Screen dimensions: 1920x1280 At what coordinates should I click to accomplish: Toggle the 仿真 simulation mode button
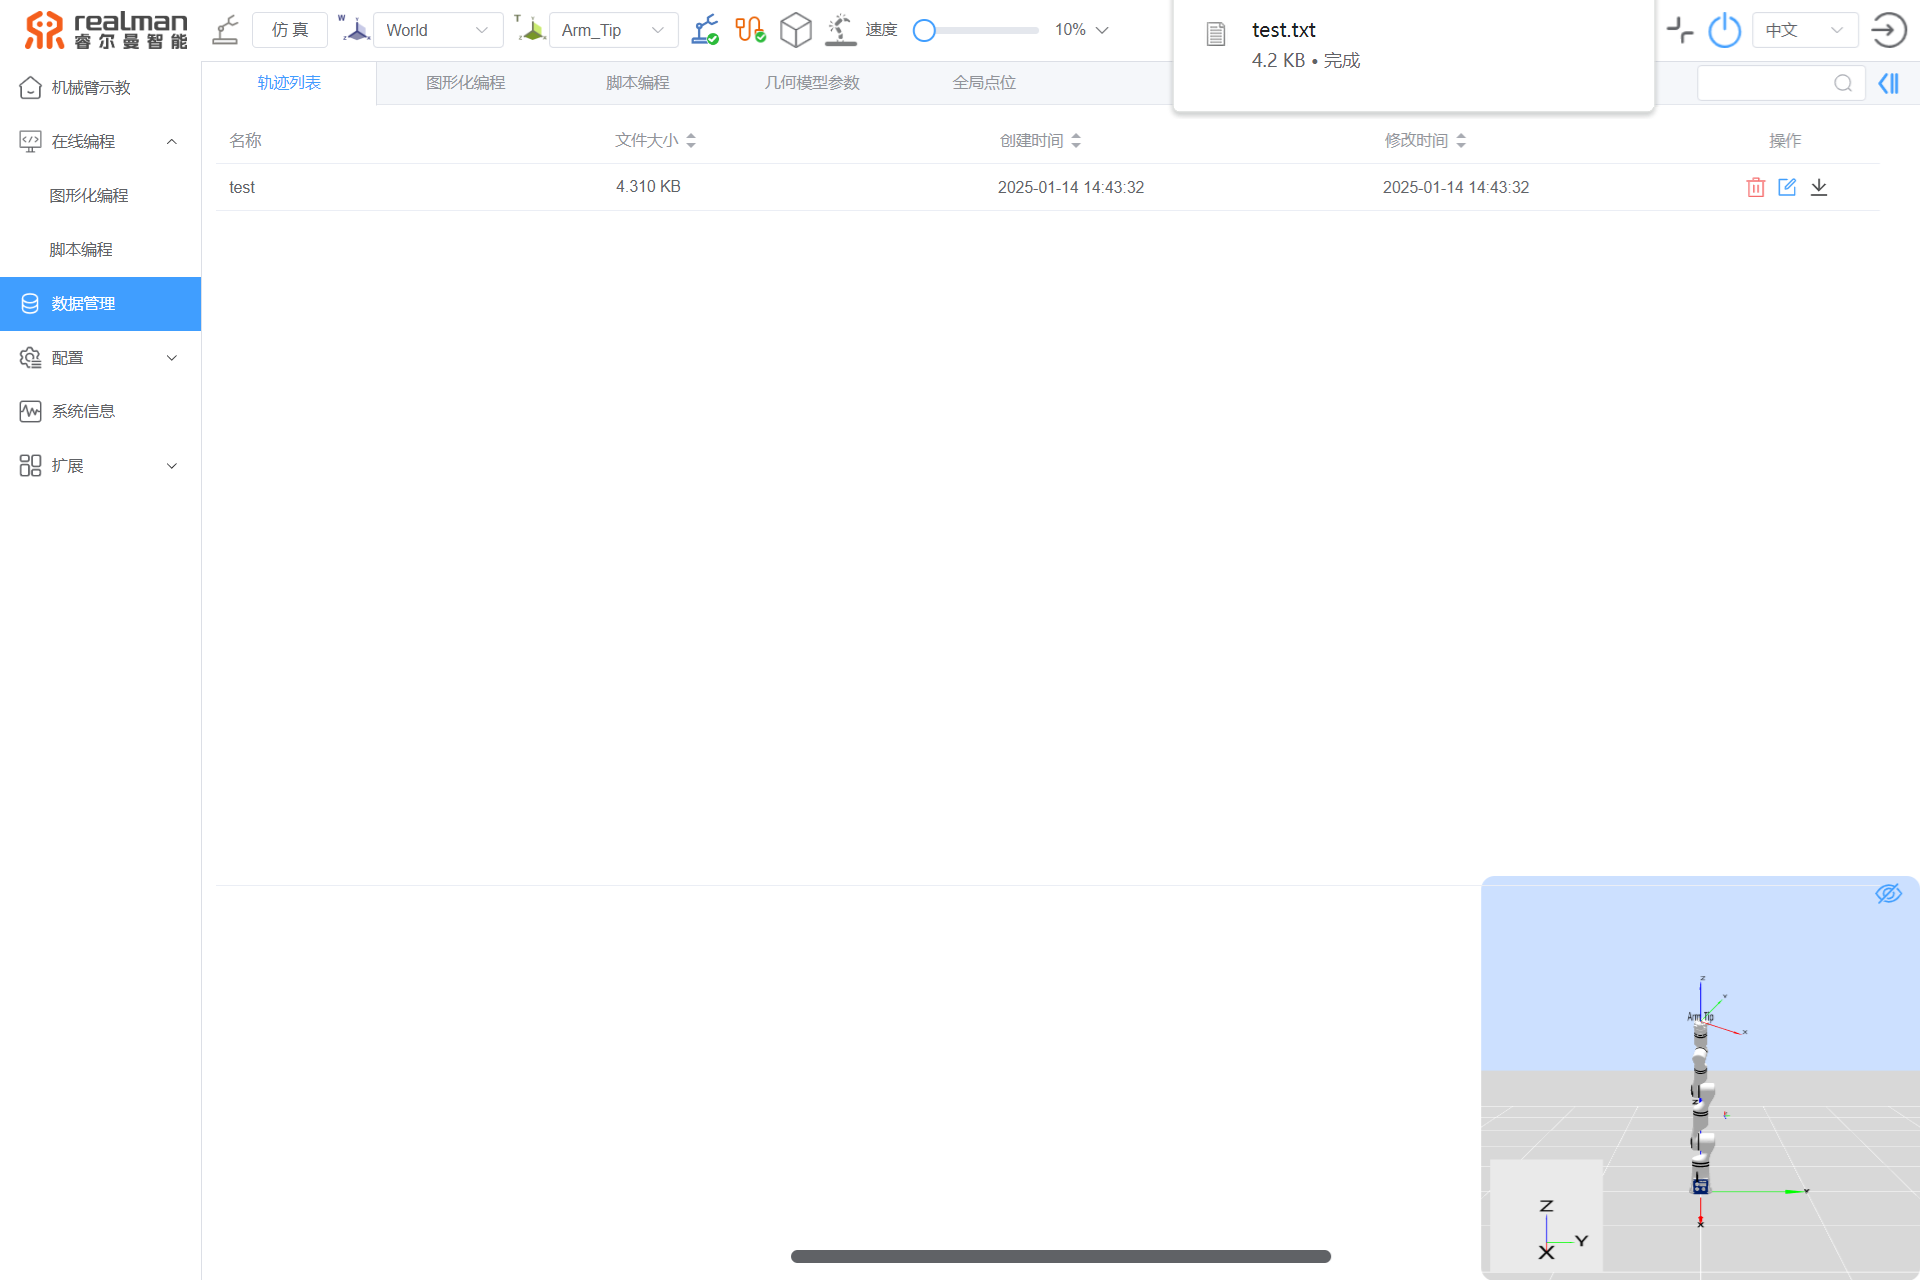point(290,30)
